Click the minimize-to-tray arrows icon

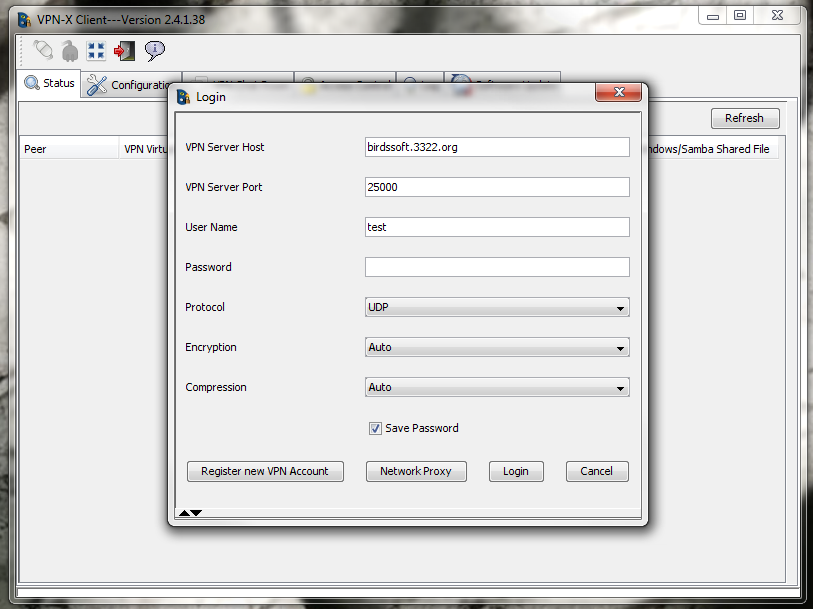tap(96, 51)
